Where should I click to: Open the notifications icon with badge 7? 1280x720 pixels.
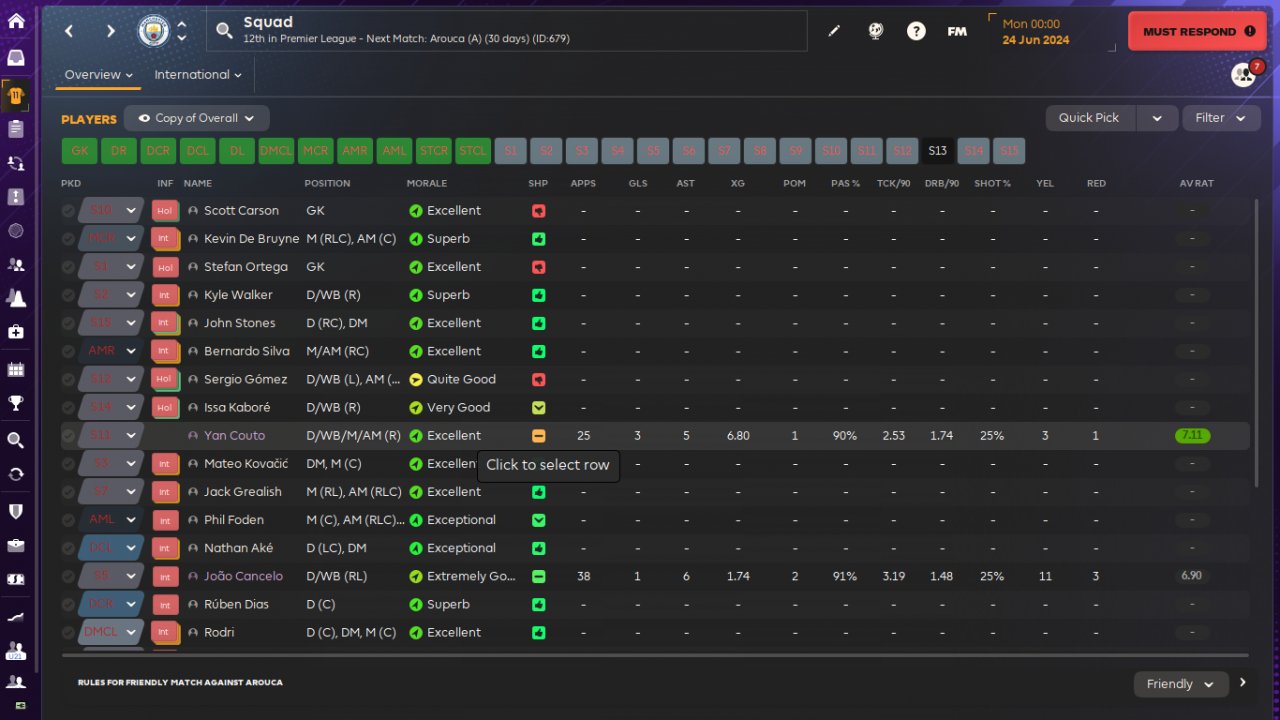[1244, 74]
